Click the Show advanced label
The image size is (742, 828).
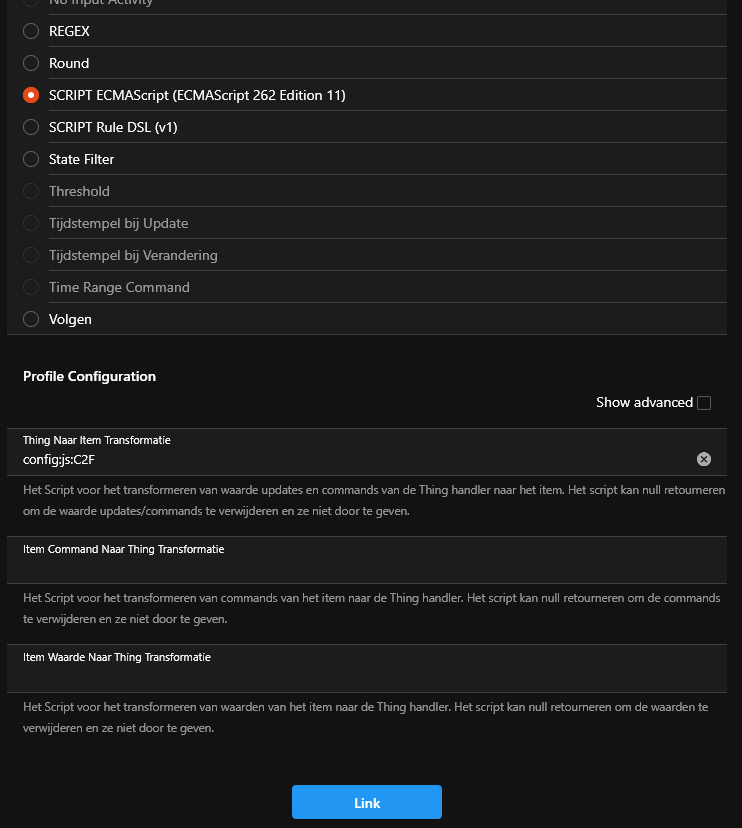pyautogui.click(x=644, y=403)
